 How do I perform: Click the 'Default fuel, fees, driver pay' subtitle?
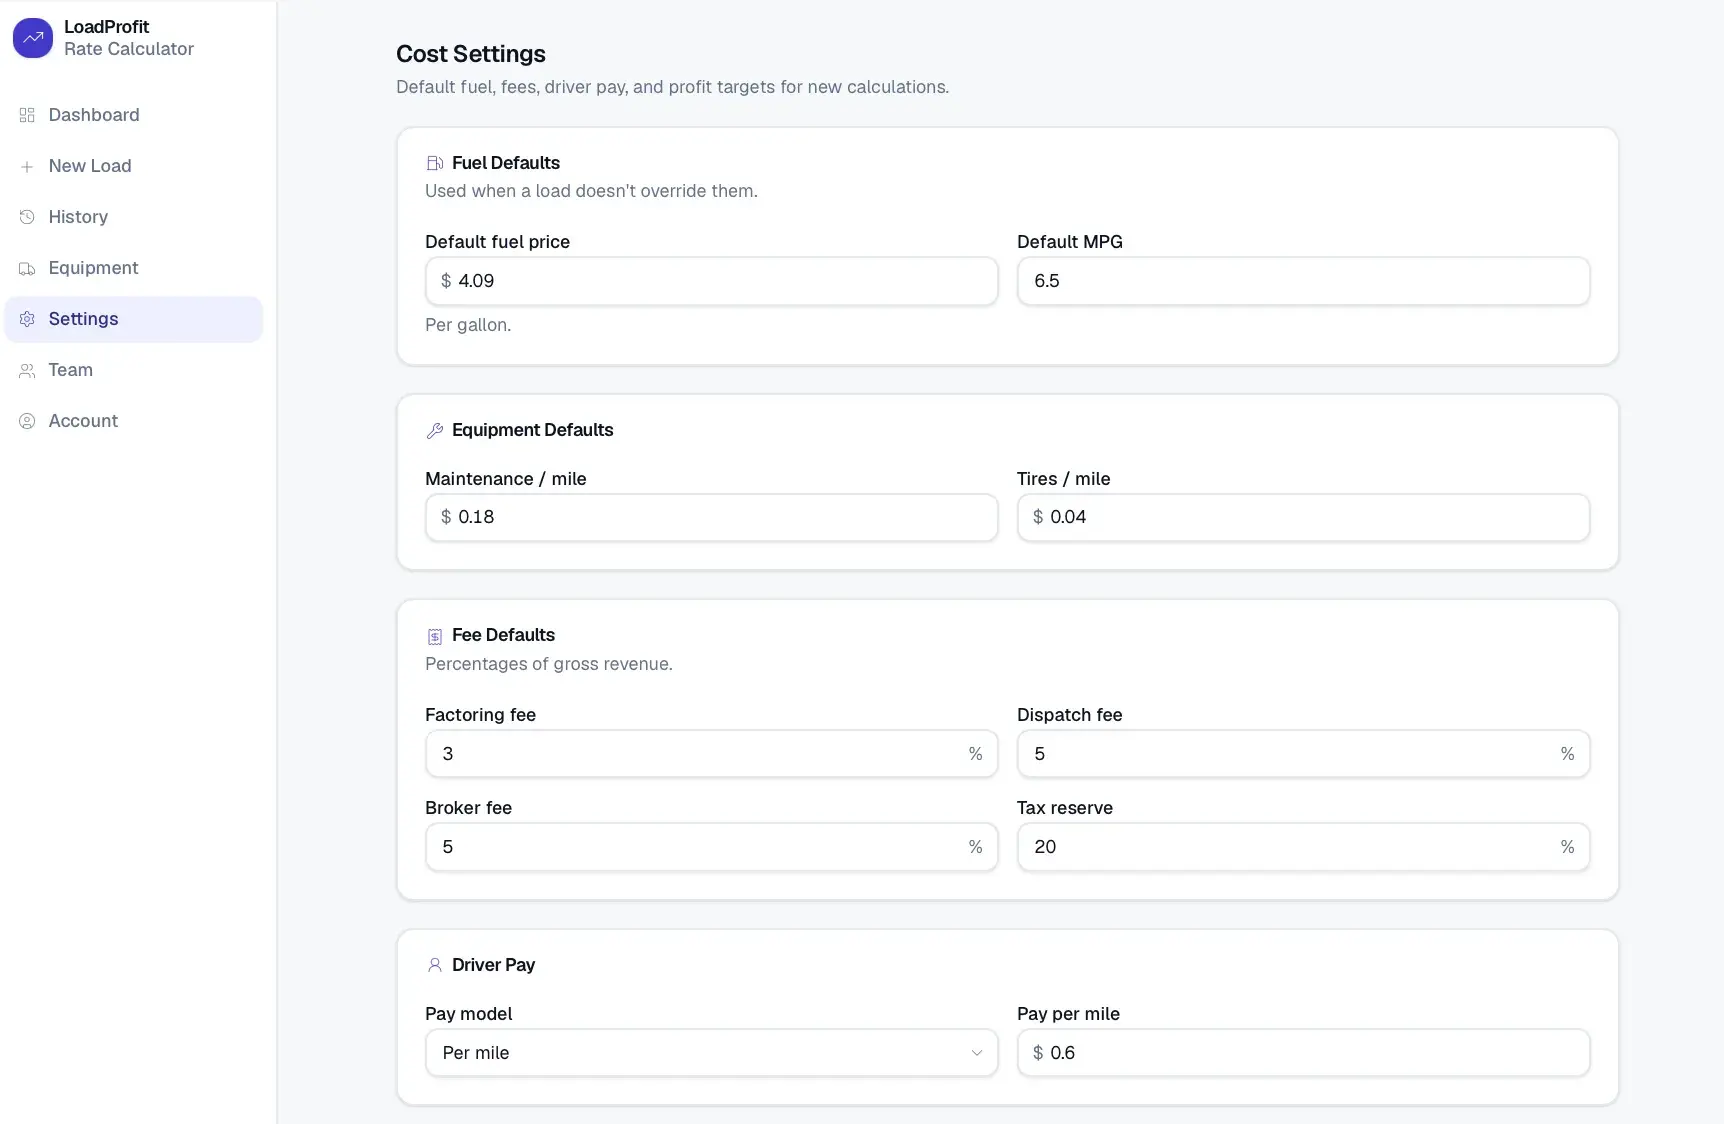click(672, 87)
